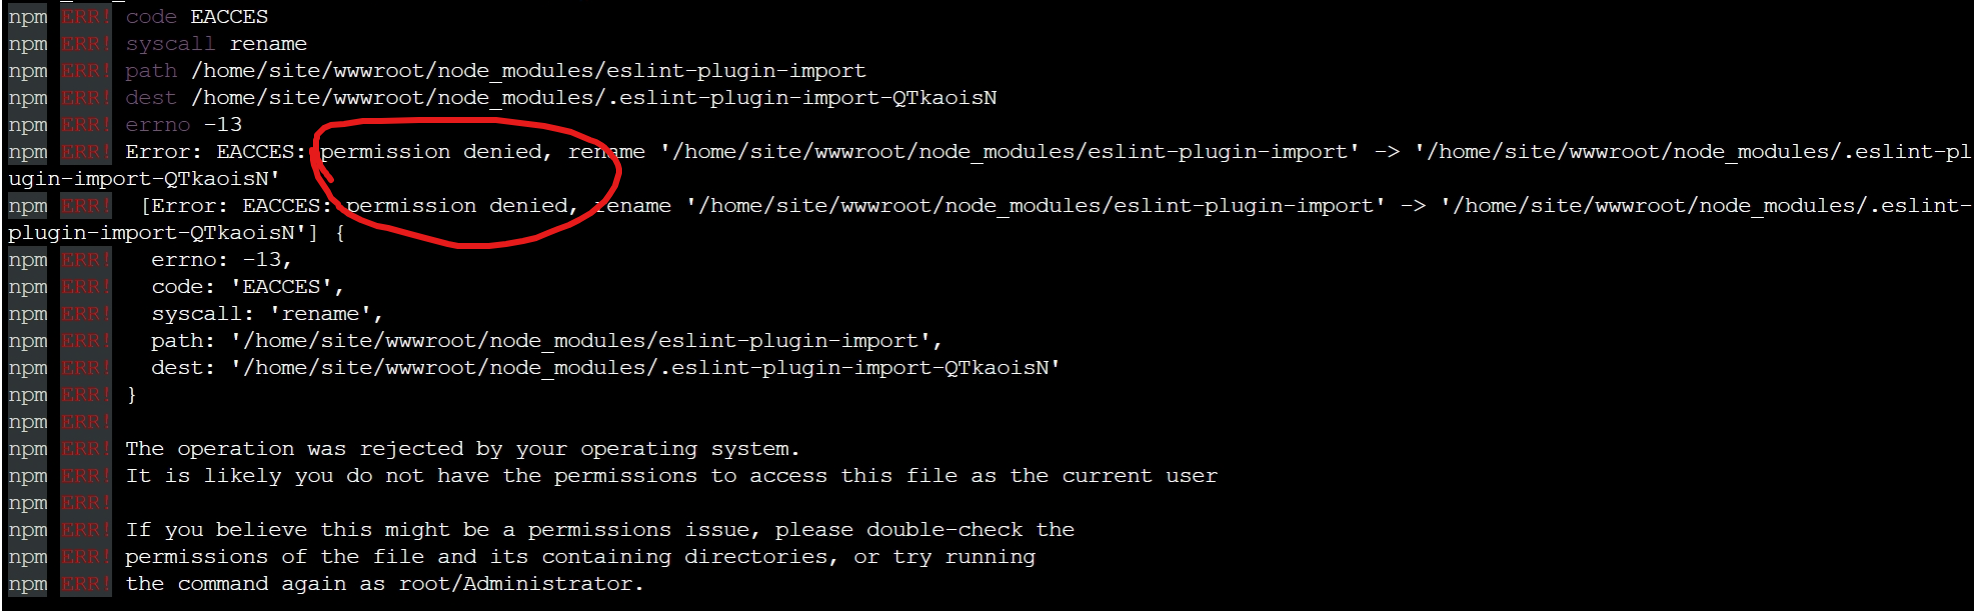The width and height of the screenshot is (1974, 611).
Task: Click the quoted path value after indented 'path:'
Action: [586, 341]
